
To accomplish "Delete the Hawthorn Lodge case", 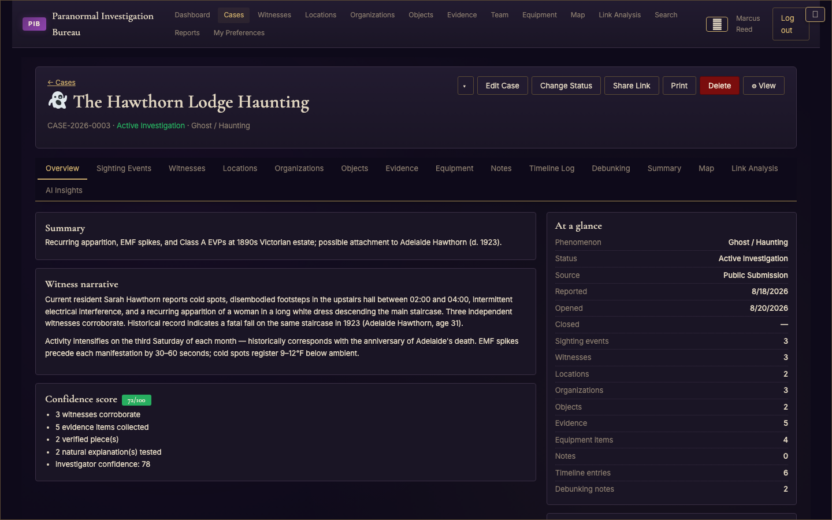I will (x=719, y=85).
